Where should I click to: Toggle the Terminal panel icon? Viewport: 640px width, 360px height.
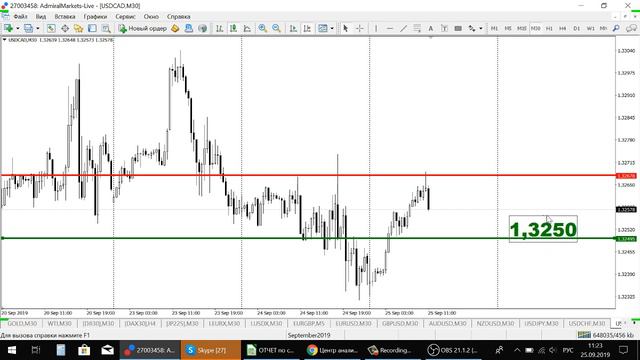(92, 28)
